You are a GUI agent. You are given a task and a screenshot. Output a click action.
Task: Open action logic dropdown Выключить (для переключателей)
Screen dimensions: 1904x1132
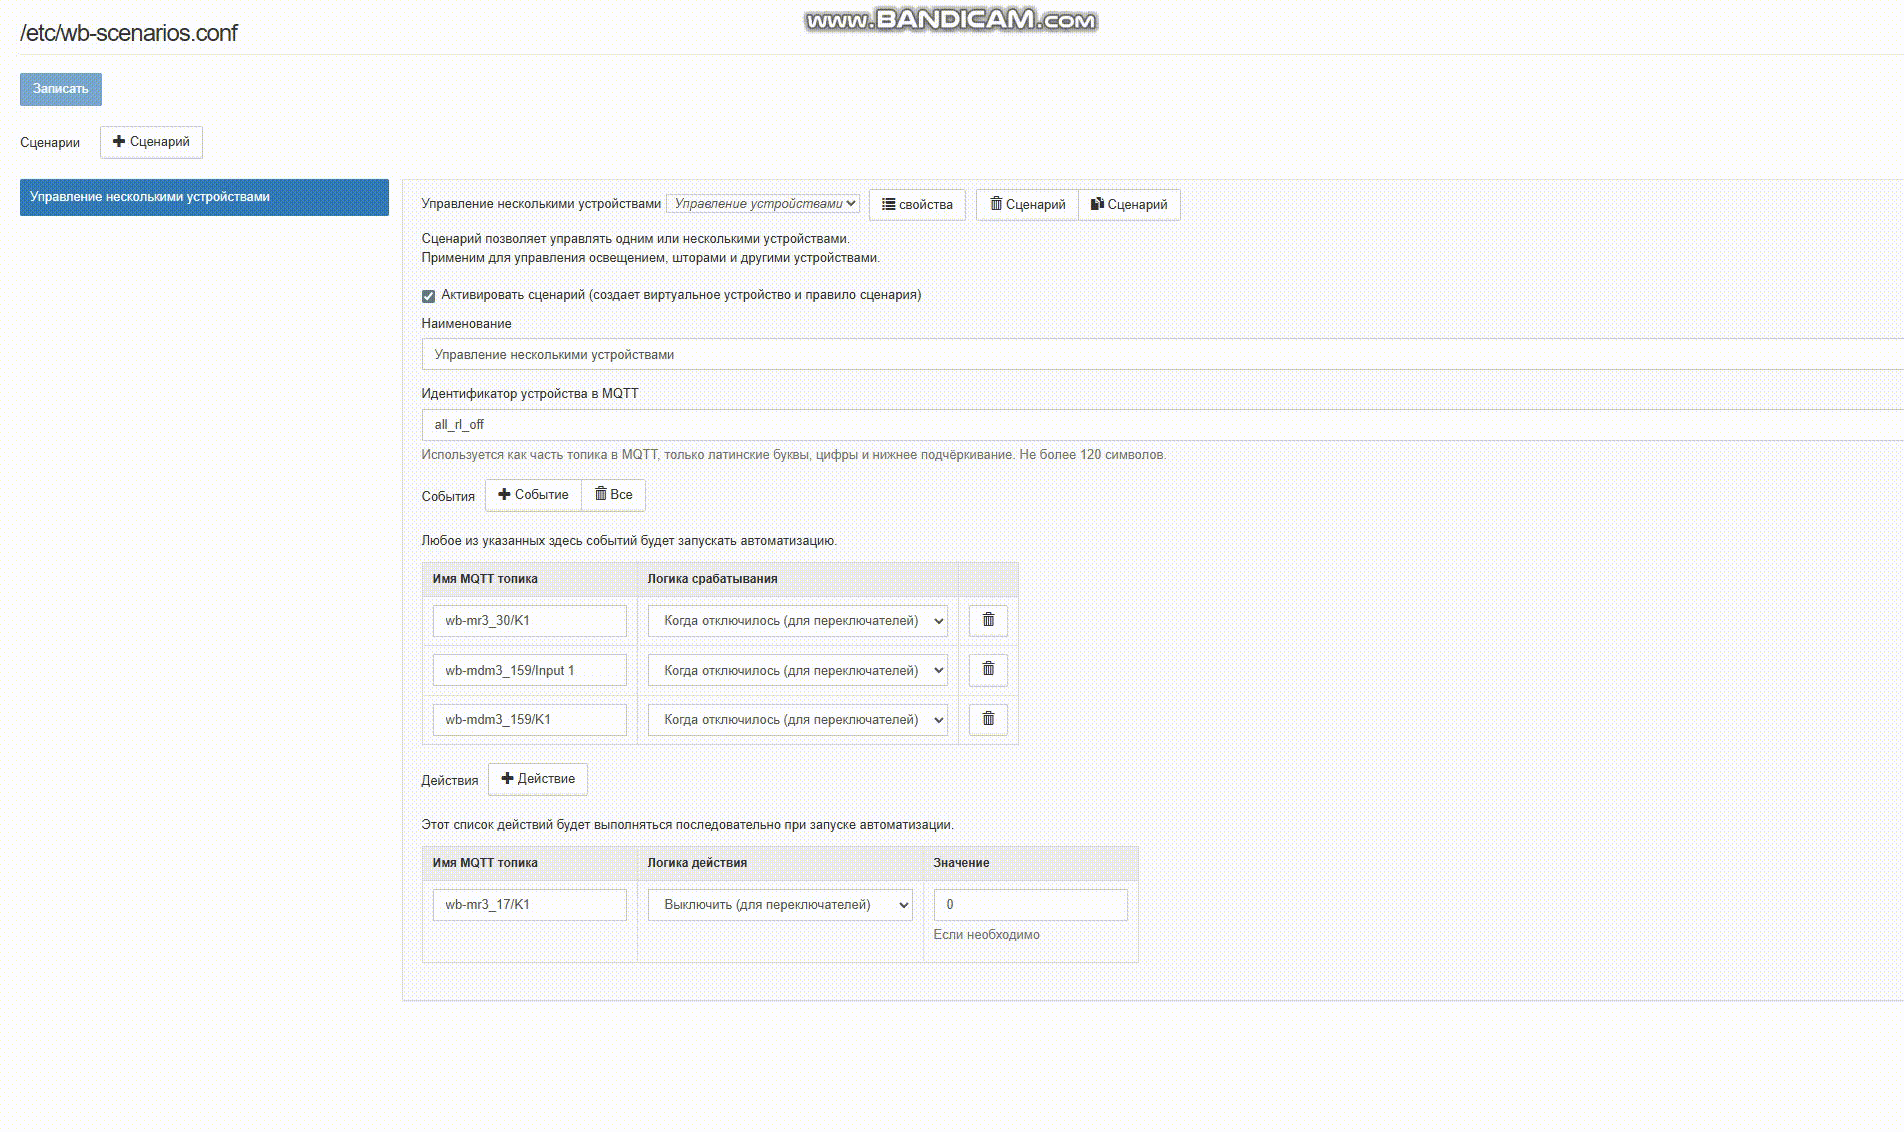coord(780,905)
